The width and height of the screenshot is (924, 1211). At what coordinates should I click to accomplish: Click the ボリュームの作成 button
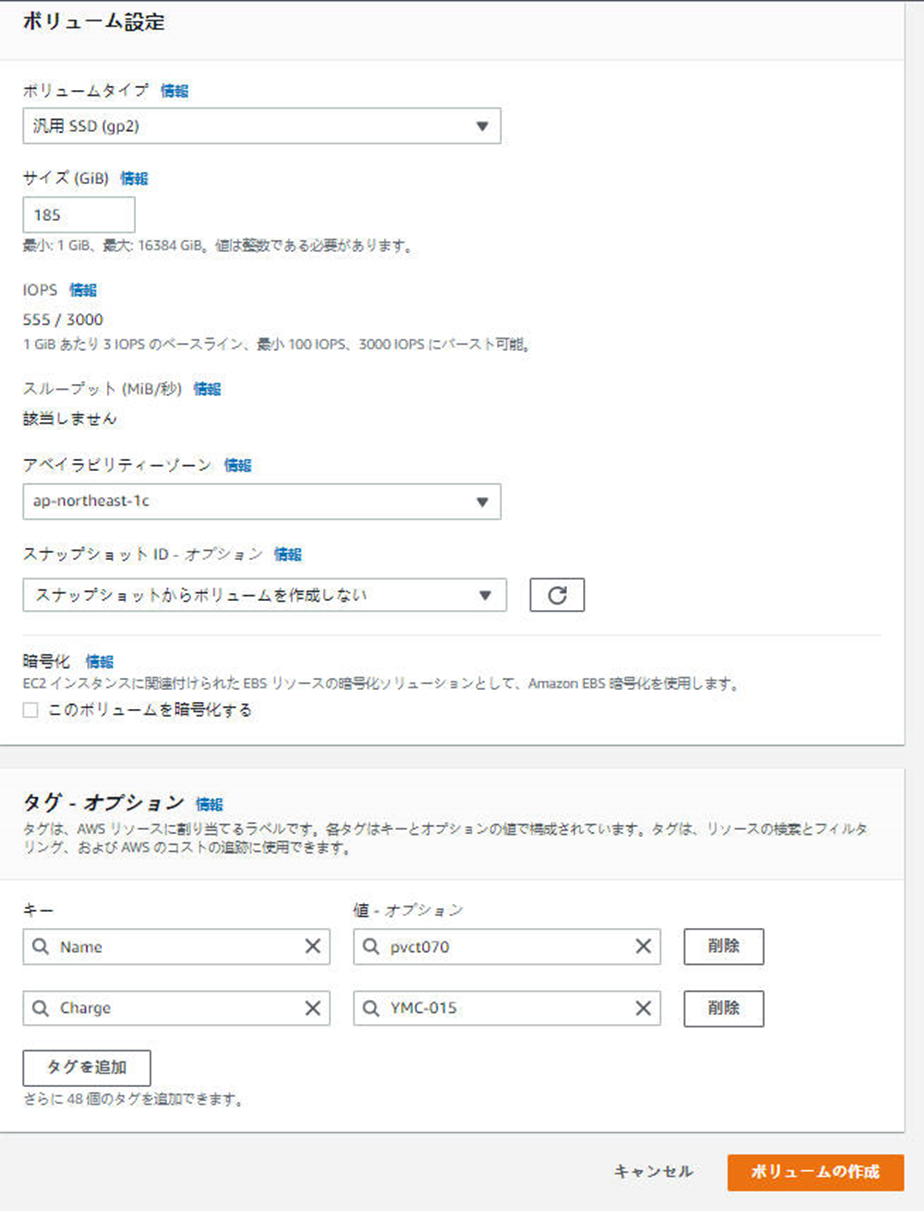click(x=815, y=1172)
